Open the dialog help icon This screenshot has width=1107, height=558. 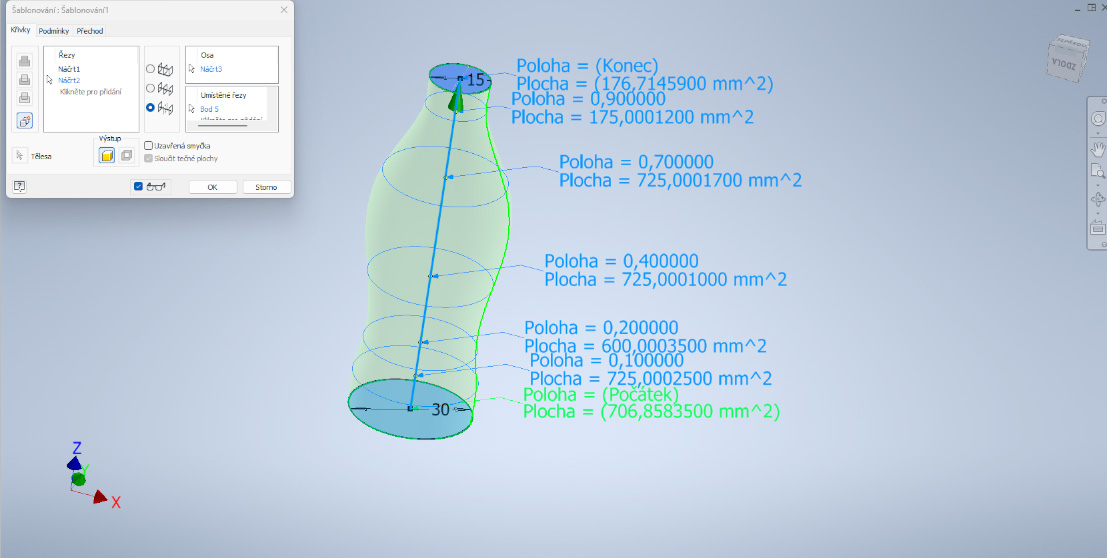coord(19,187)
